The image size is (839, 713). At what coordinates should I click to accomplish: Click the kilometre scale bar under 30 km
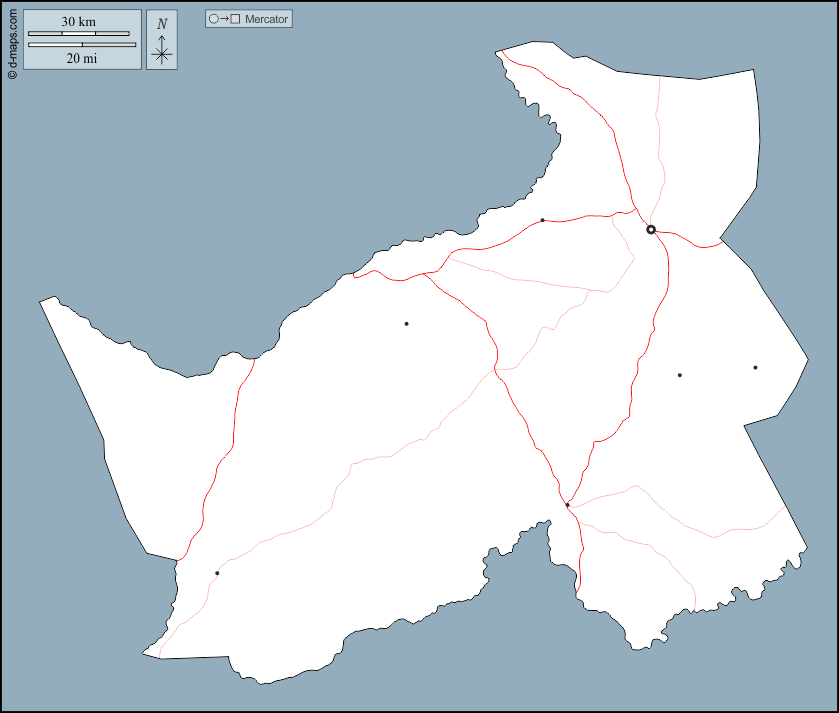[x=78, y=34]
